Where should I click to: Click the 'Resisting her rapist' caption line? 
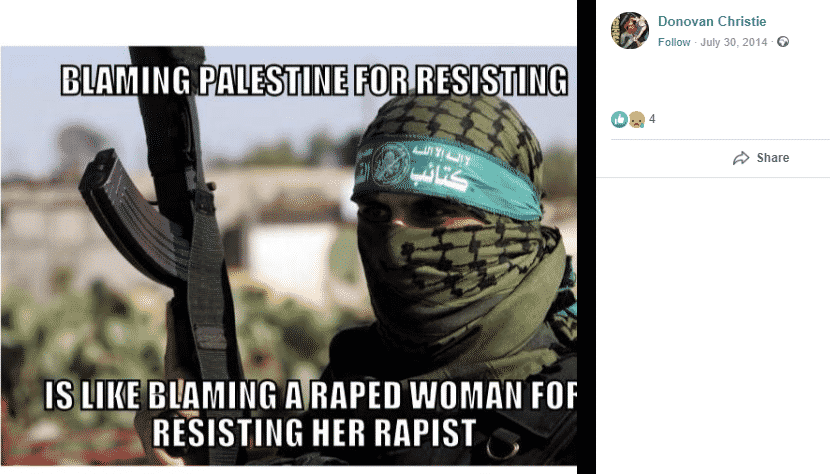click(x=314, y=433)
